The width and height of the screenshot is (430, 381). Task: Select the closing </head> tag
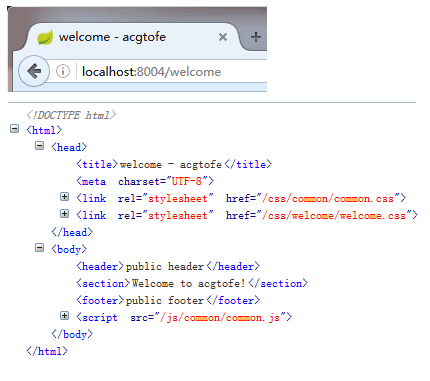72,232
